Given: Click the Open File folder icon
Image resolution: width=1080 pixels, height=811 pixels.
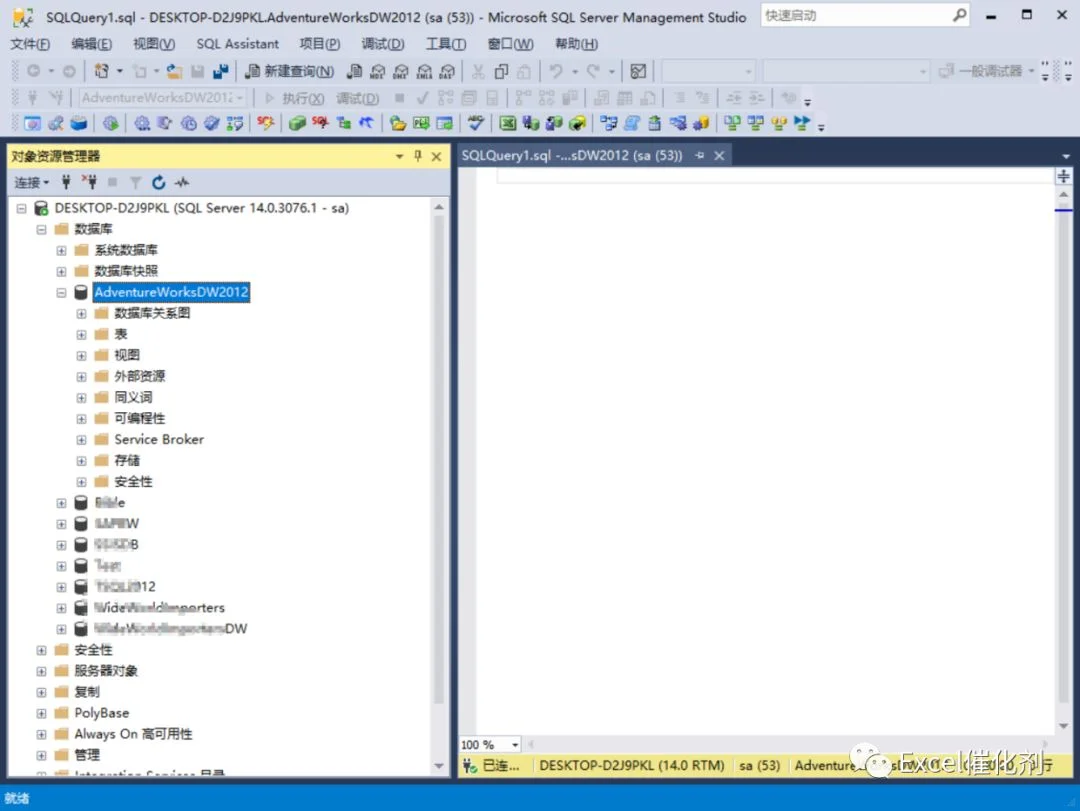Looking at the screenshot, I should click(174, 71).
